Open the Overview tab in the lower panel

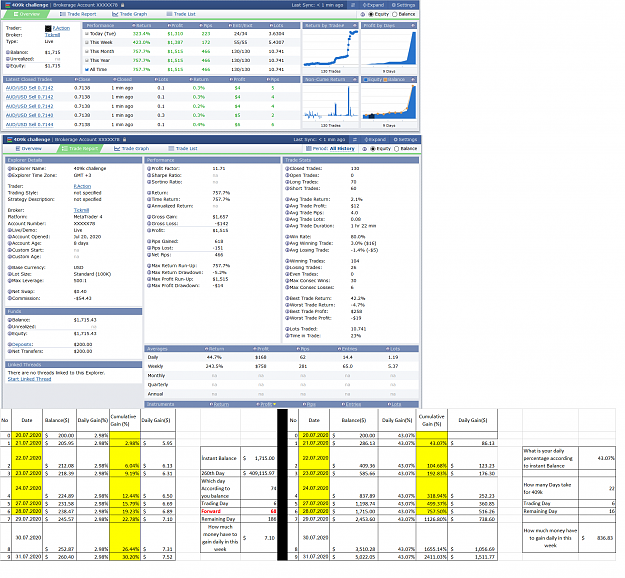point(29,149)
